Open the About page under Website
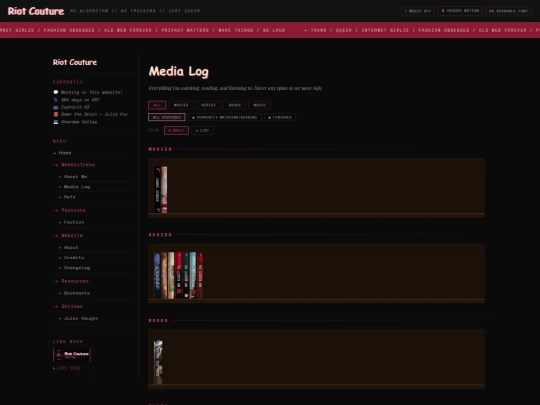Image resolution: width=540 pixels, height=405 pixels. coord(71,247)
